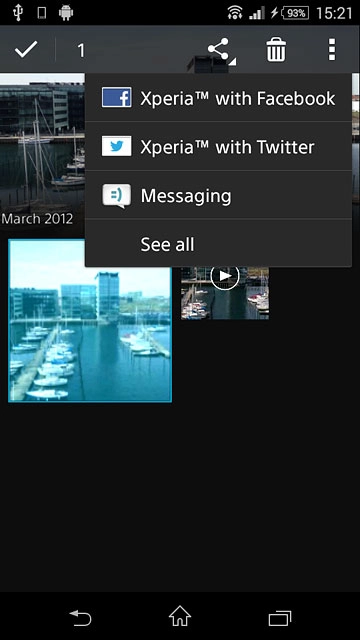The image size is (360, 640).
Task: Click the Messaging smiley bubble icon
Action: (117, 196)
